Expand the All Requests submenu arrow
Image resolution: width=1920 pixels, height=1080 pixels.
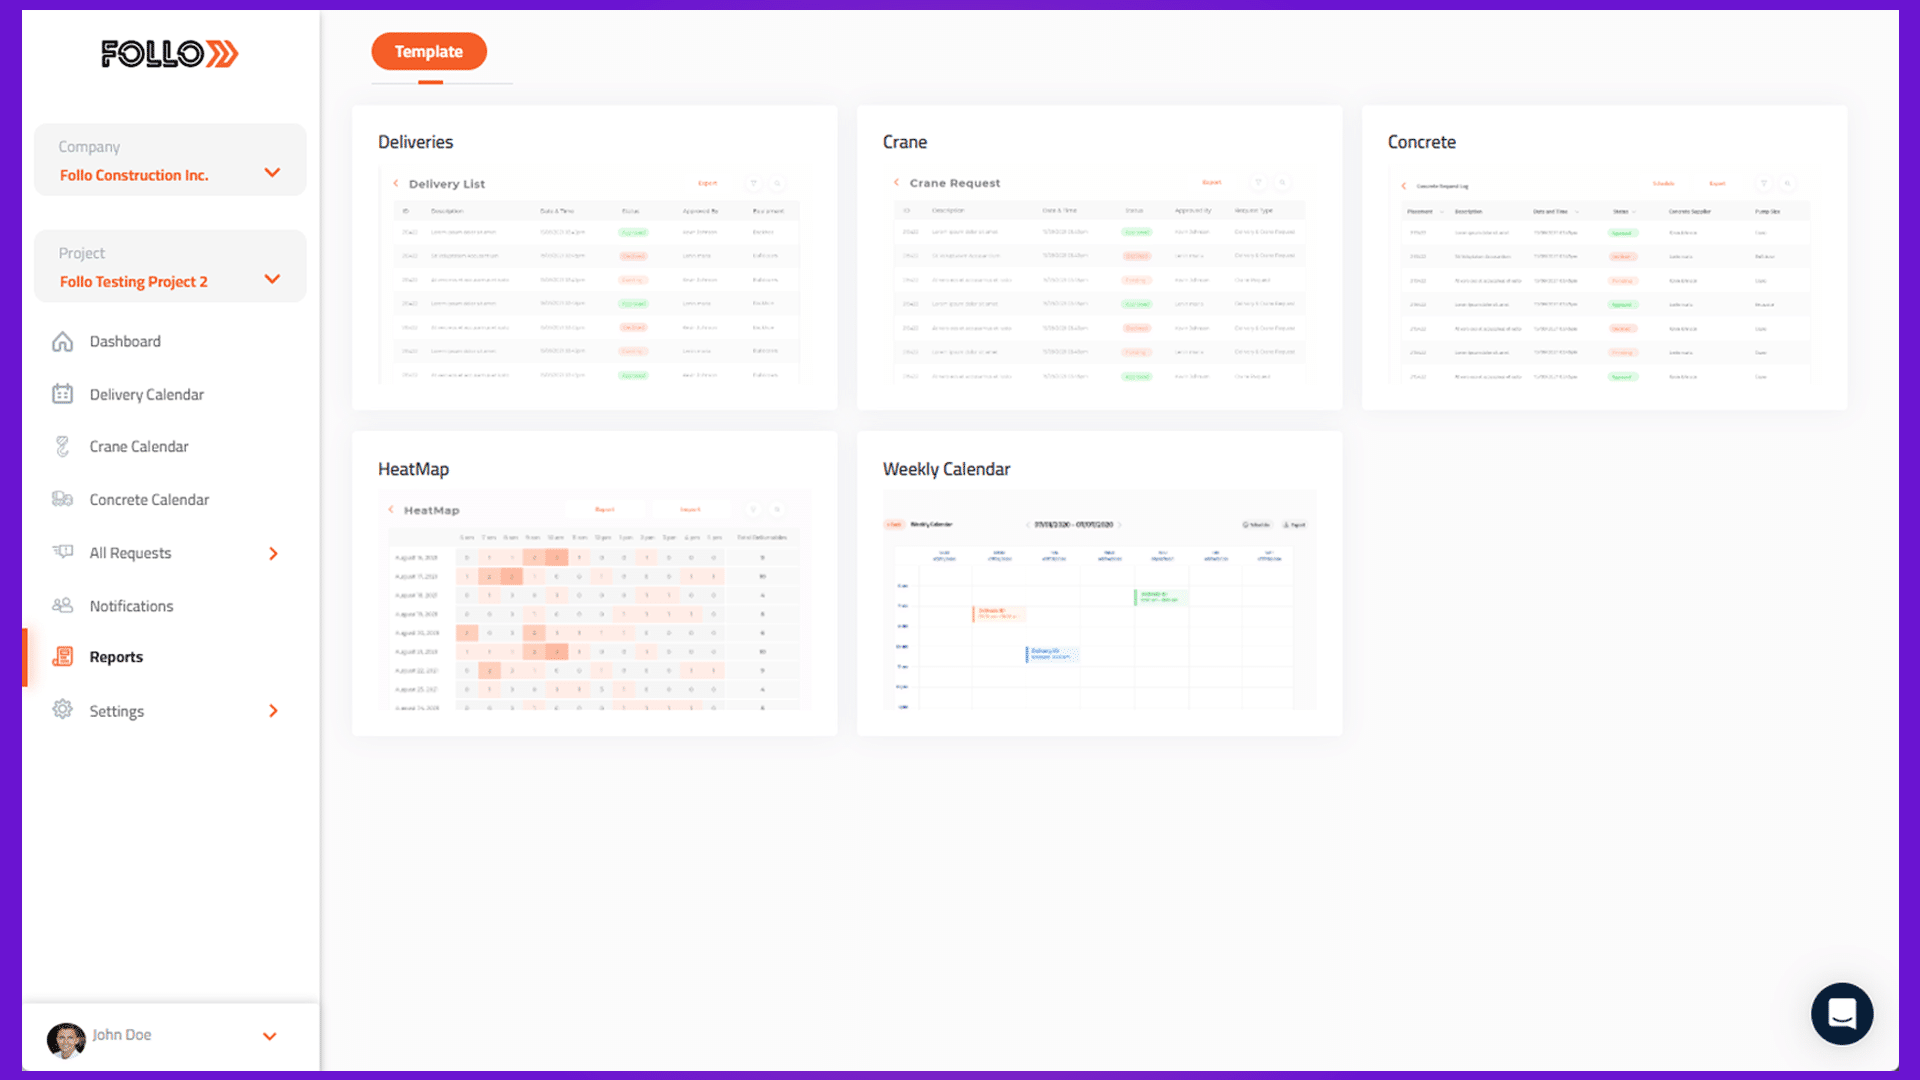pos(273,553)
